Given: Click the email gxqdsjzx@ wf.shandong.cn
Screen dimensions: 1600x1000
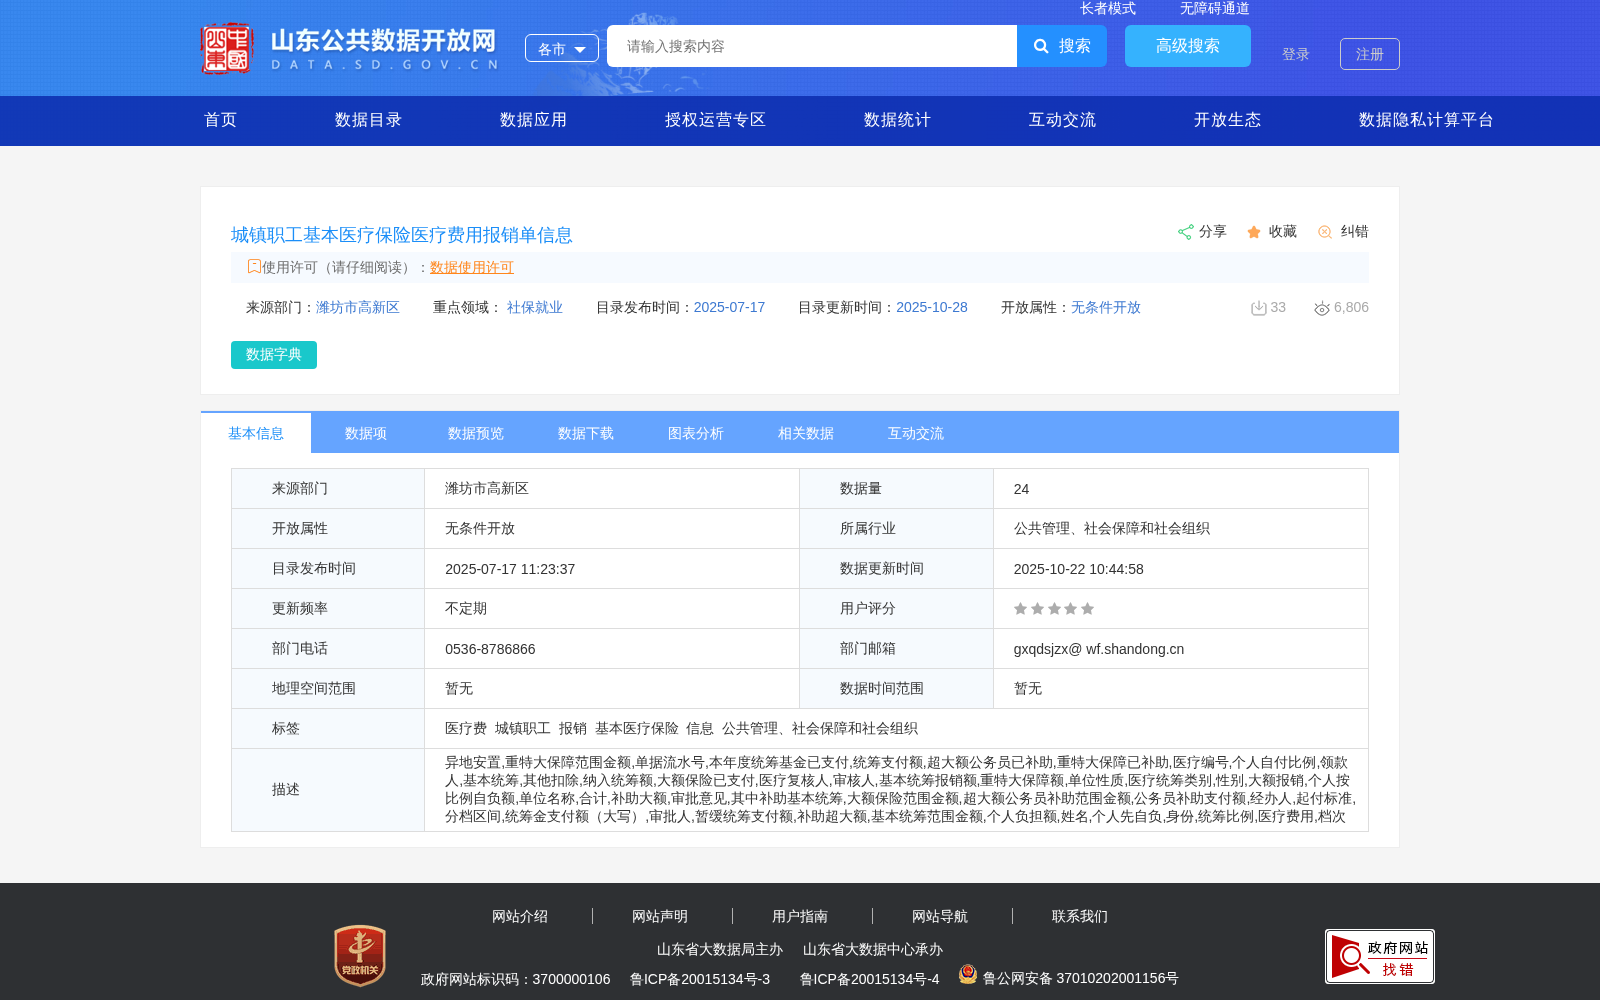Looking at the screenshot, I should pyautogui.click(x=1099, y=649).
